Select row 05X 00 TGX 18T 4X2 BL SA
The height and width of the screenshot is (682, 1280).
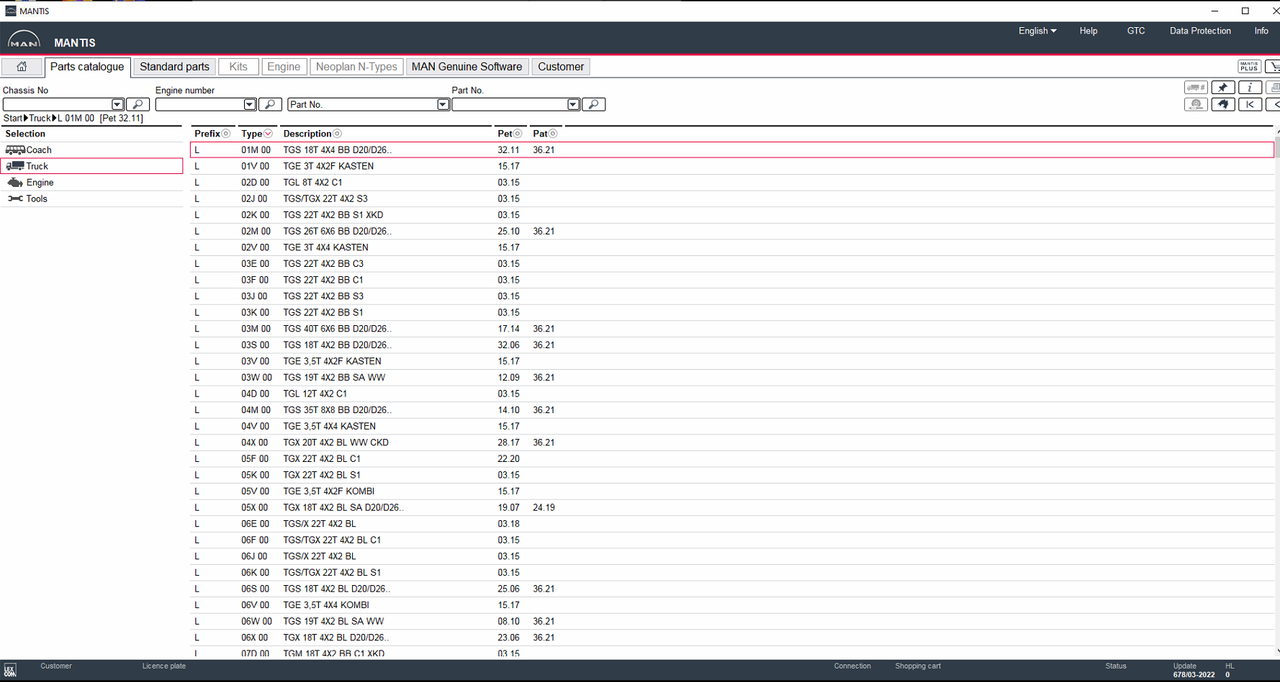[x=732, y=507]
